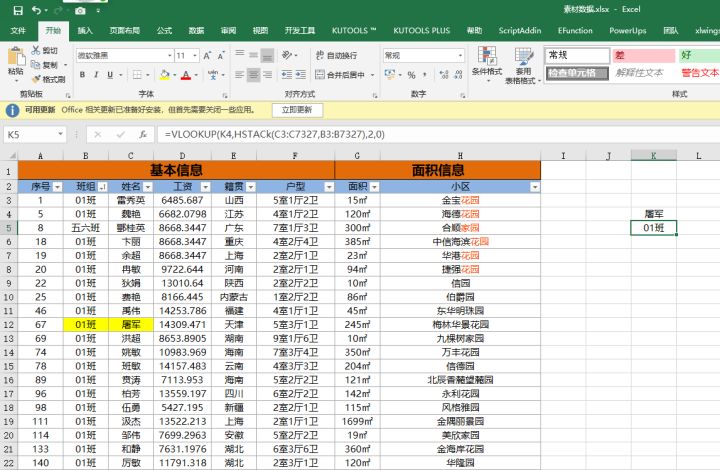This screenshot has width=720, height=470.
Task: Open the fill color dropdown arrow
Action: (175, 75)
